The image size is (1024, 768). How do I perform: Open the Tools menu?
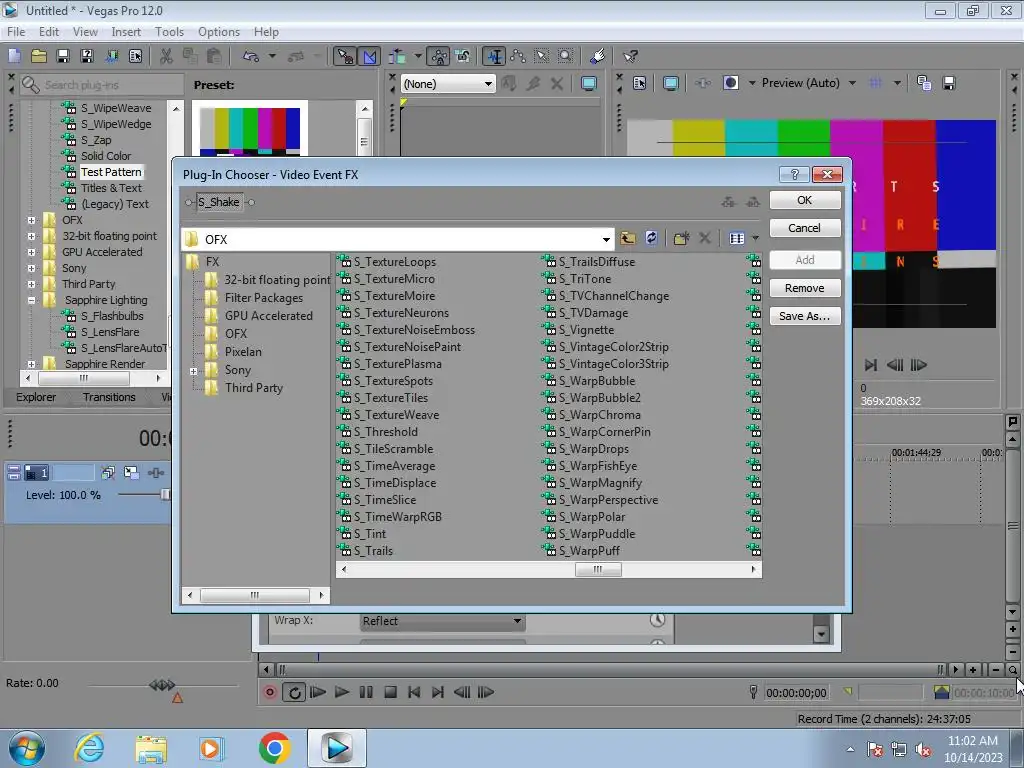(x=169, y=31)
